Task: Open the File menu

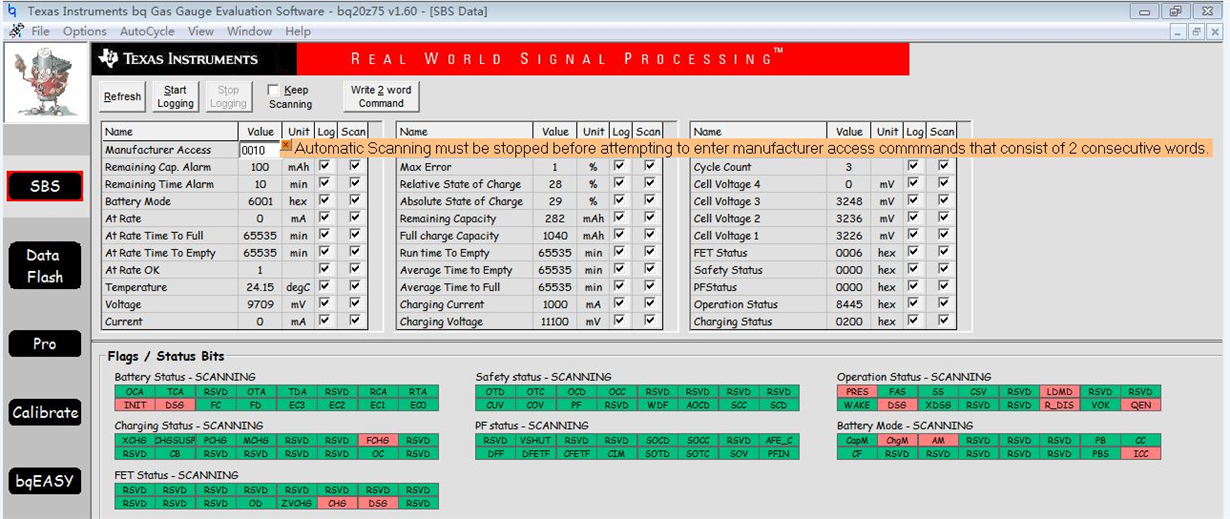Action: tap(40, 31)
